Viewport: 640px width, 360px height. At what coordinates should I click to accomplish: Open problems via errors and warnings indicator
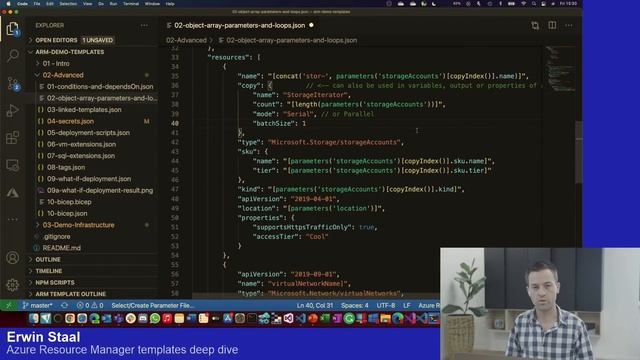tap(90, 305)
